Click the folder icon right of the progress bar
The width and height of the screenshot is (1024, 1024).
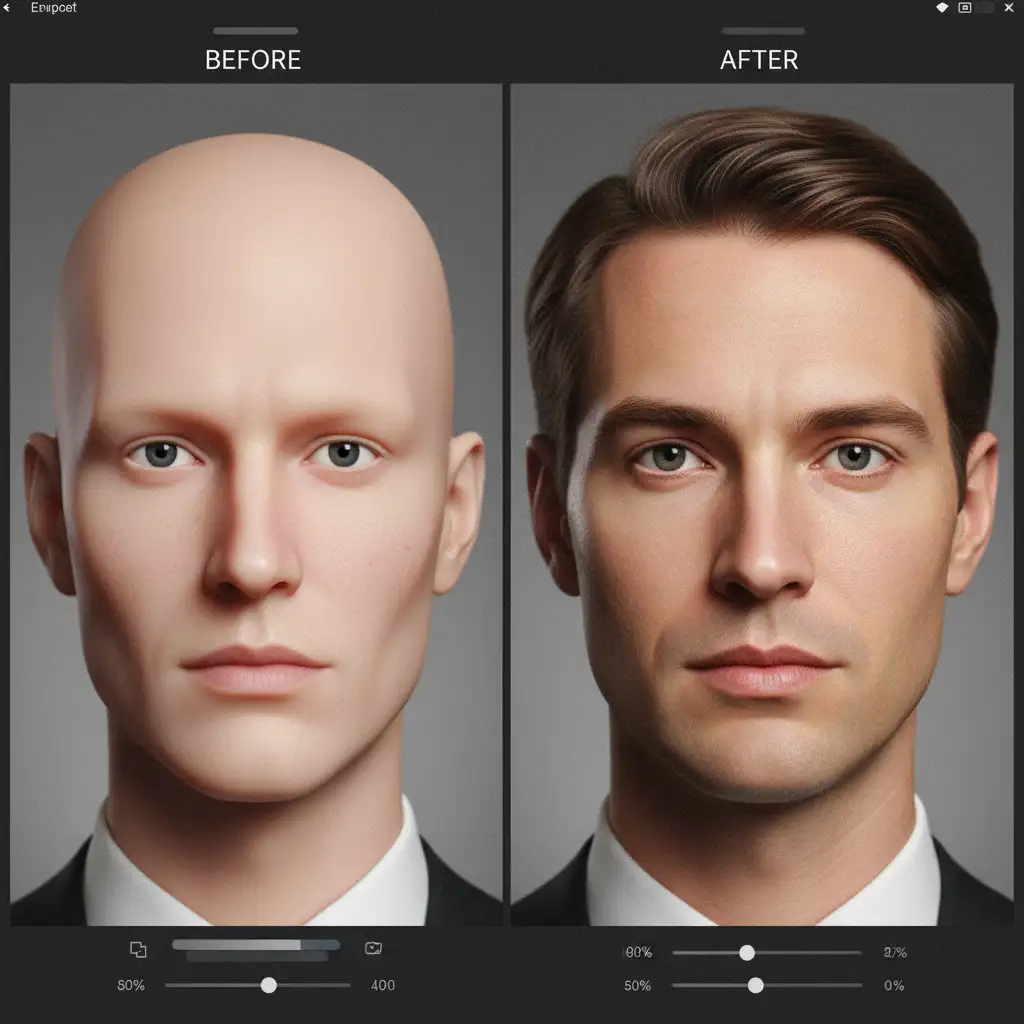[373, 948]
